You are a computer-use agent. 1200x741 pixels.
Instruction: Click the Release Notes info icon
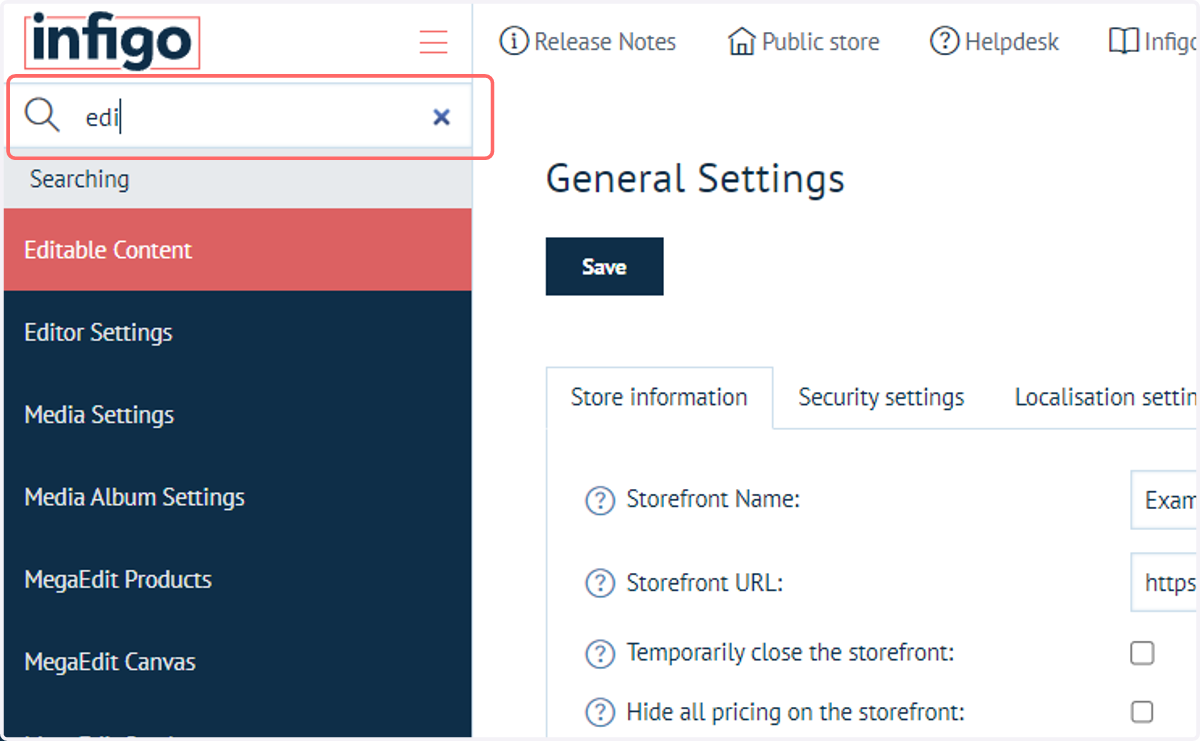(513, 42)
